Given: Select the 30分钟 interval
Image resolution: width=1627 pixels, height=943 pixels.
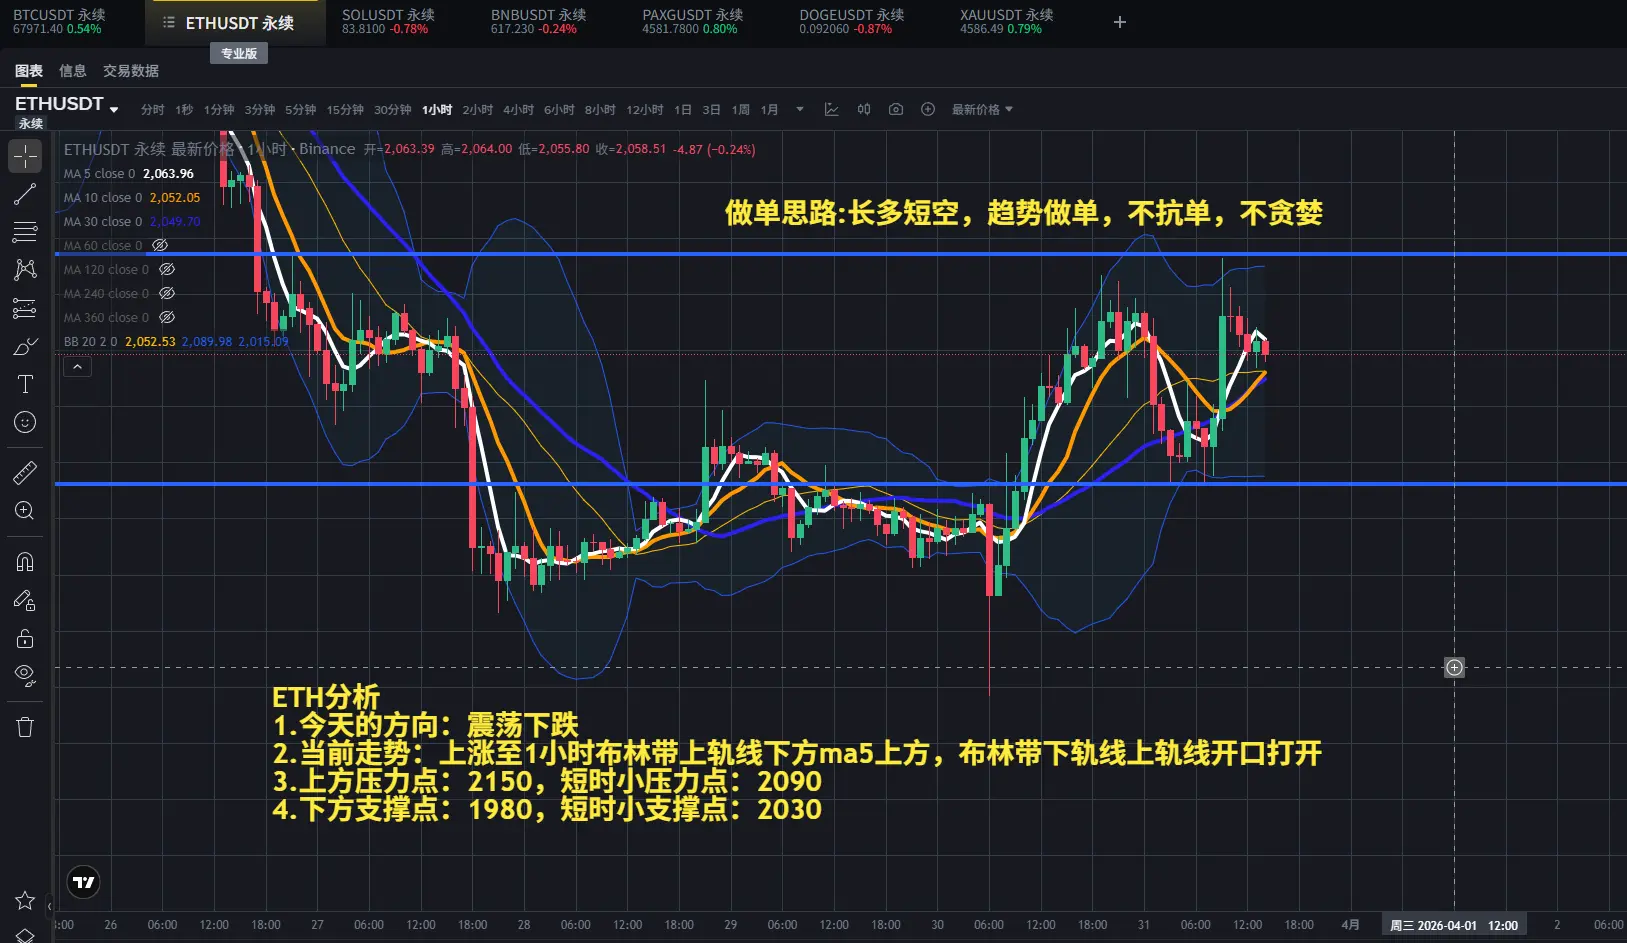Looking at the screenshot, I should [x=393, y=110].
